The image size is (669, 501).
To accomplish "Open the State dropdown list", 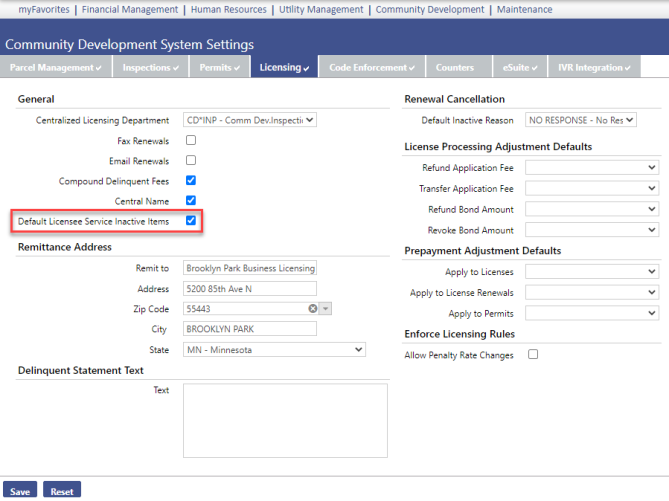I will pos(275,350).
